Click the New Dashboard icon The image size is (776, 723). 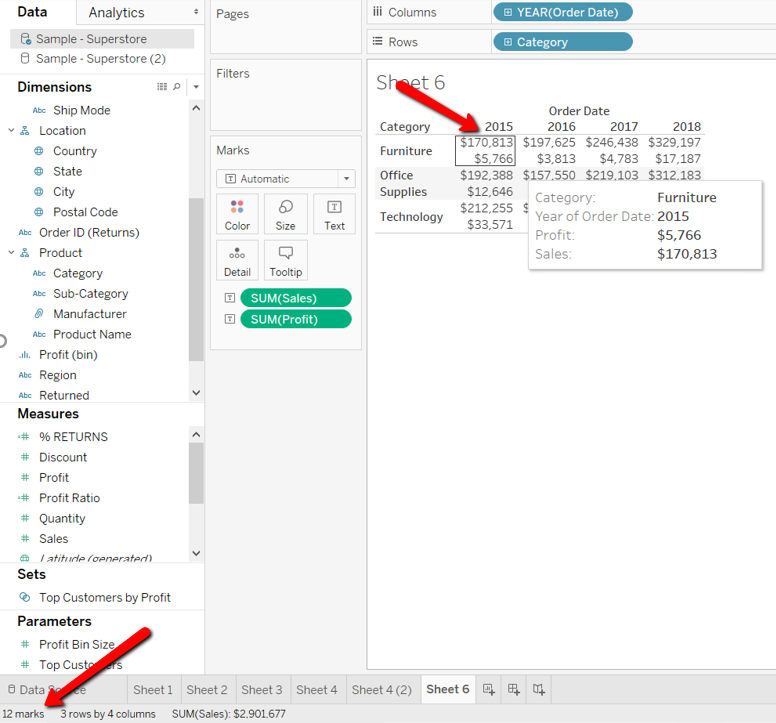[514, 689]
